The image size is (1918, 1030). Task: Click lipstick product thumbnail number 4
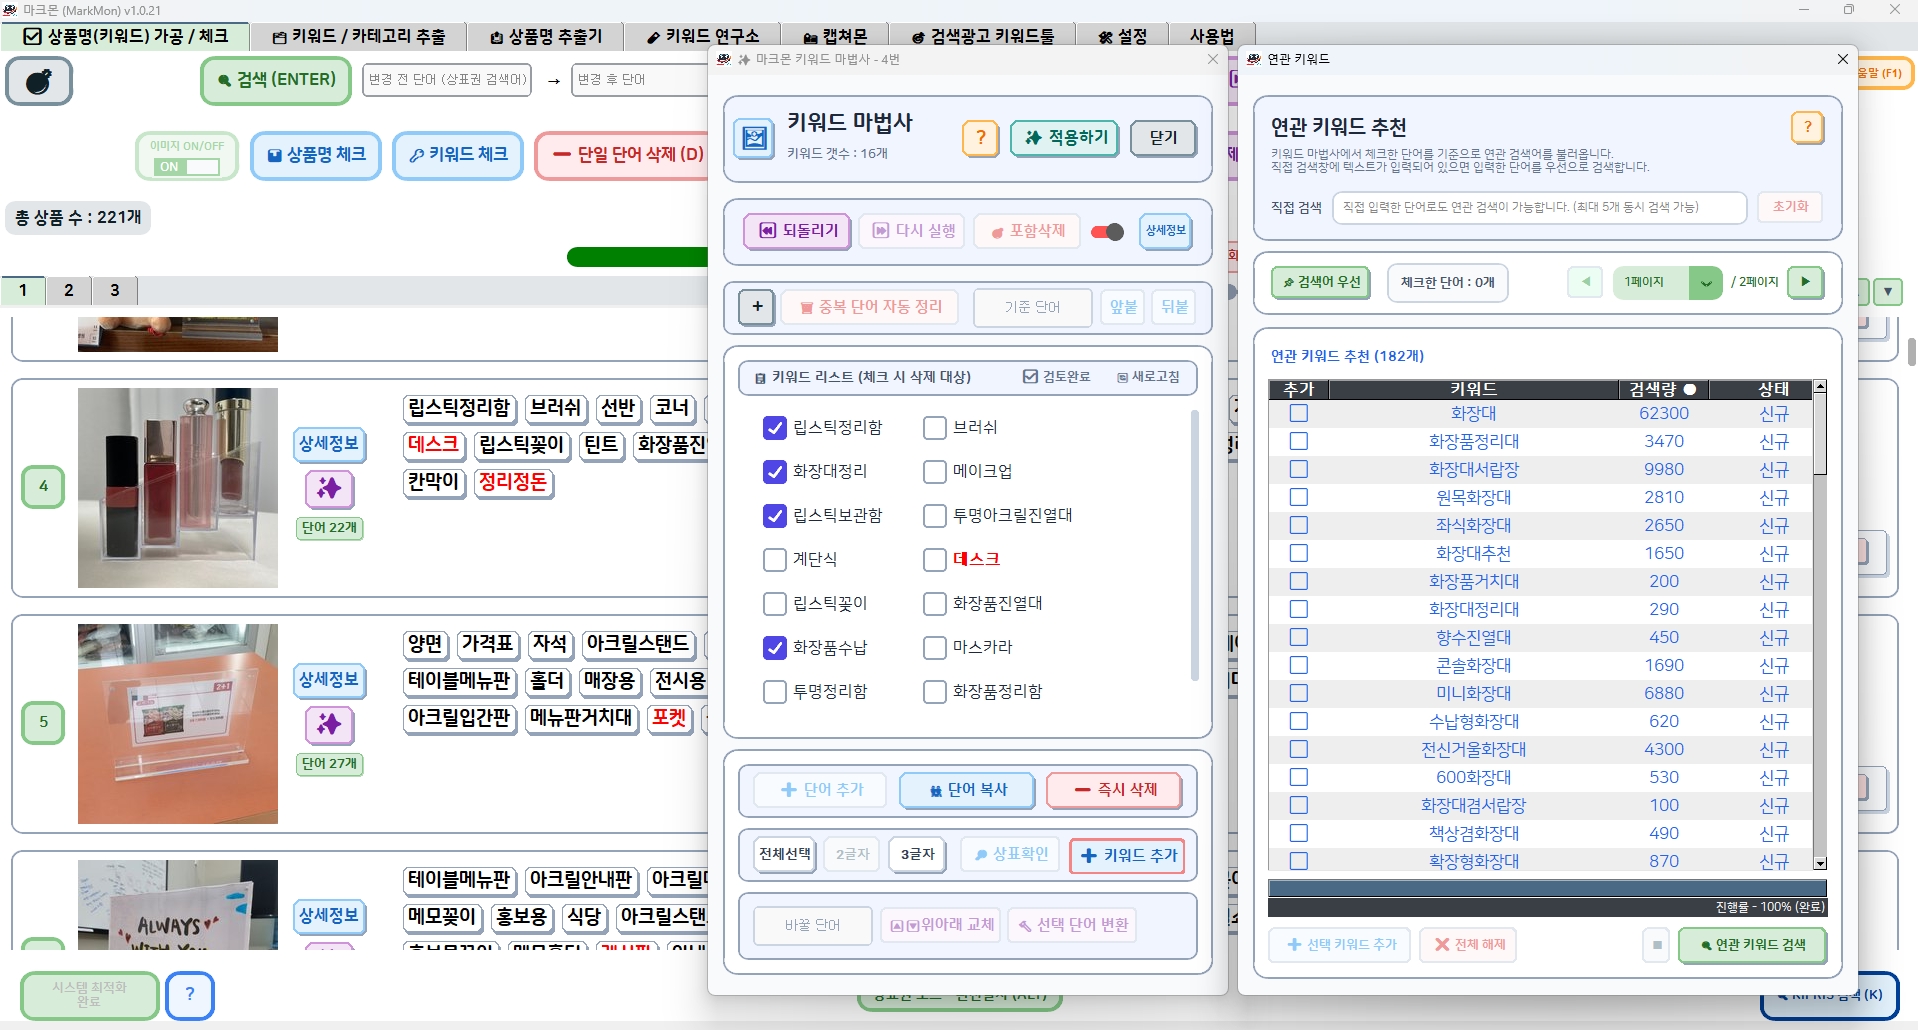click(178, 488)
